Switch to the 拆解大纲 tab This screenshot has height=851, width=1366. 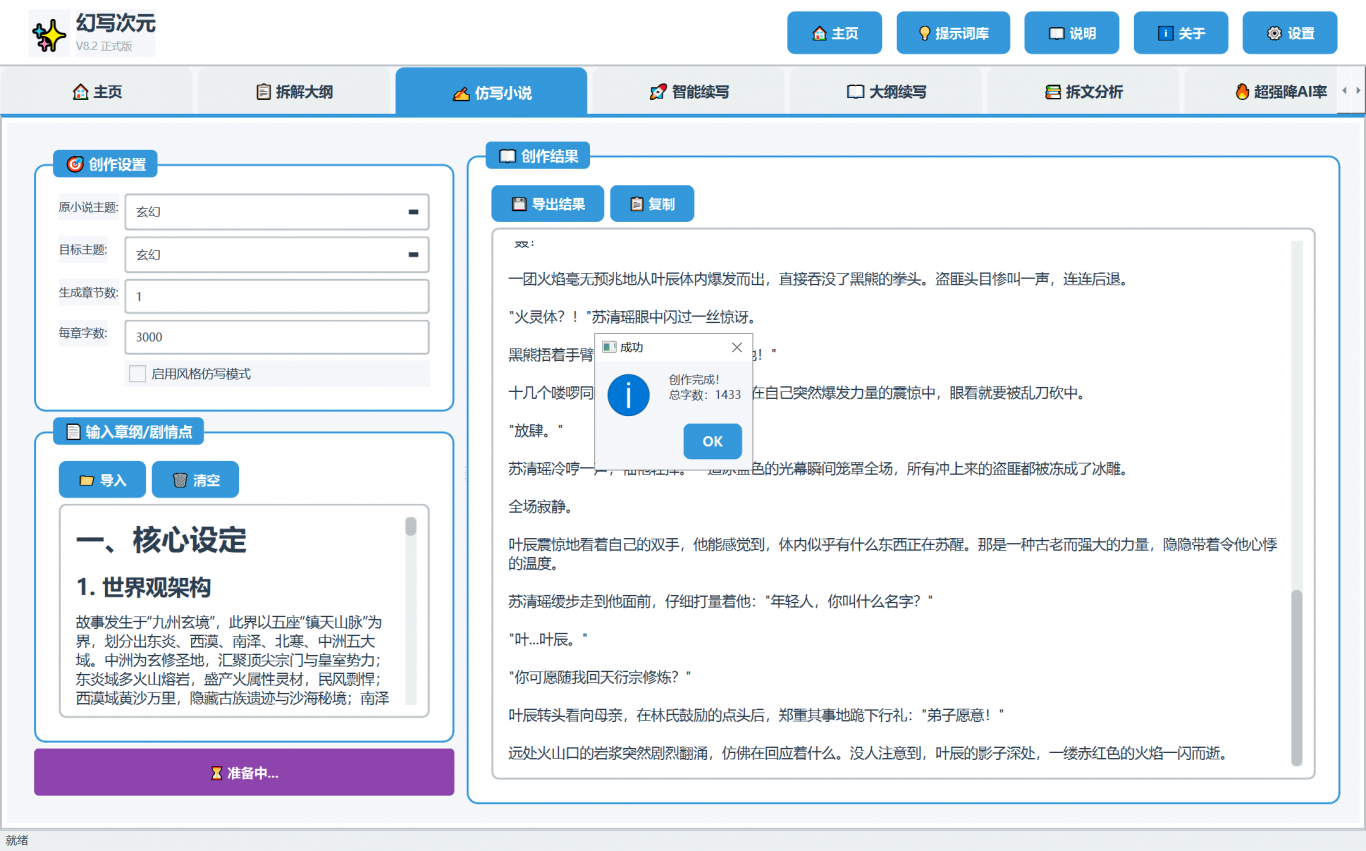tap(294, 92)
